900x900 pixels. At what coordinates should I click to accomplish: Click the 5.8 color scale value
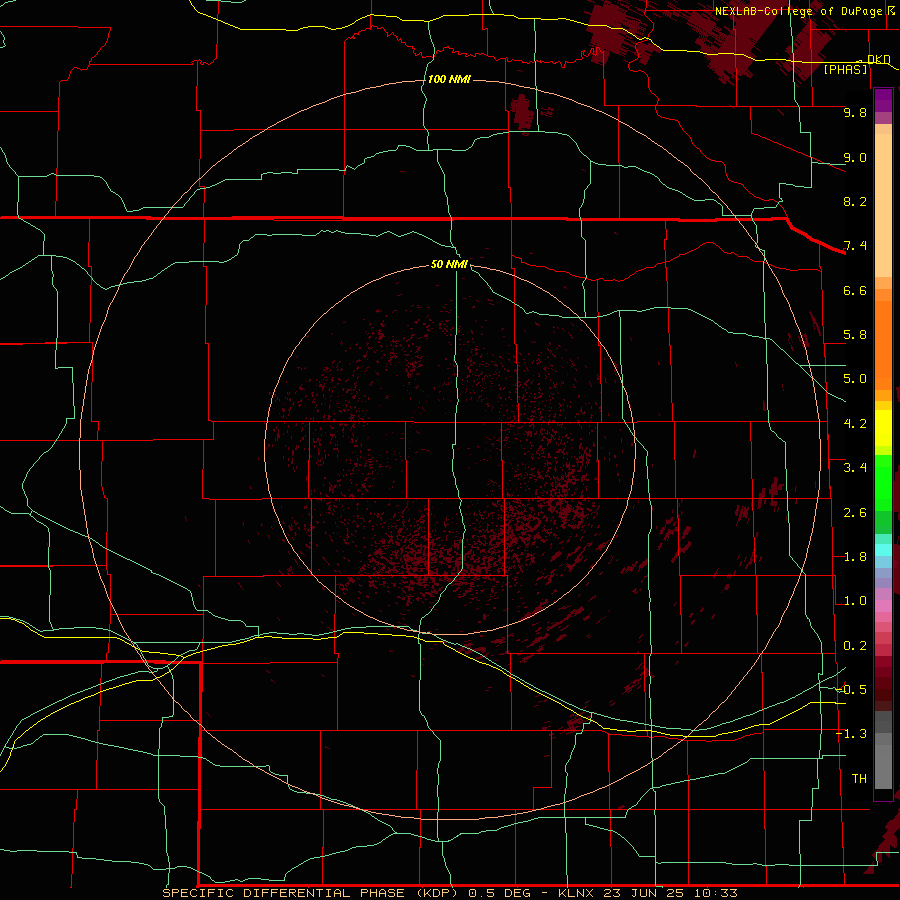[855, 335]
